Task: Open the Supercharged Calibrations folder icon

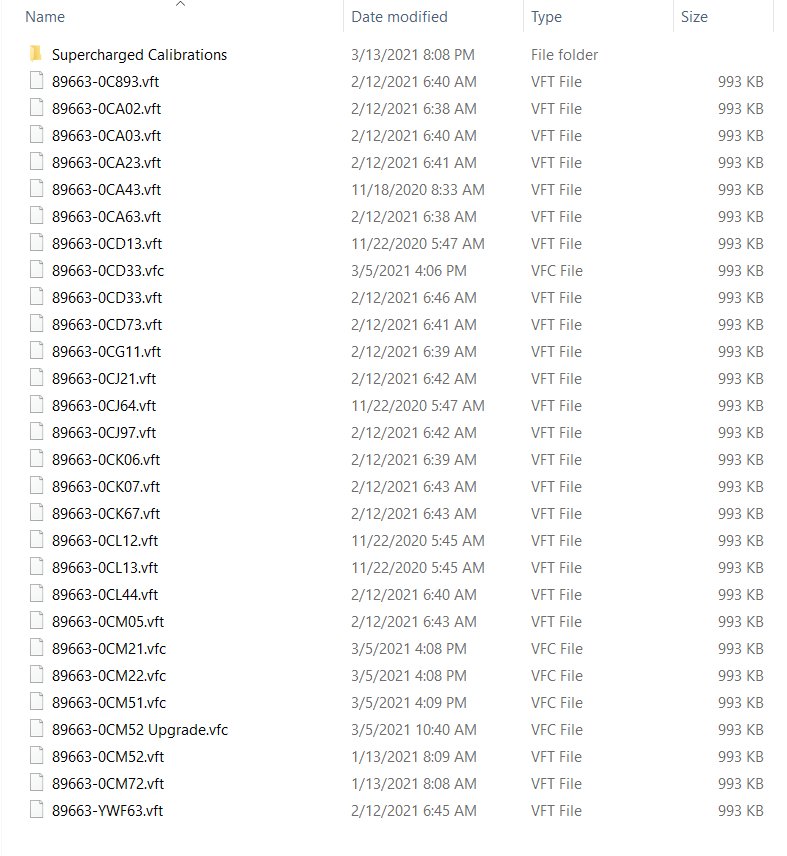Action: click(x=36, y=54)
